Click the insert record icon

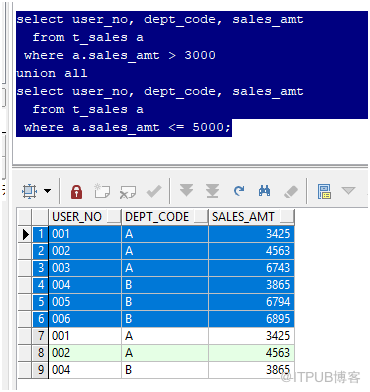[102, 191]
